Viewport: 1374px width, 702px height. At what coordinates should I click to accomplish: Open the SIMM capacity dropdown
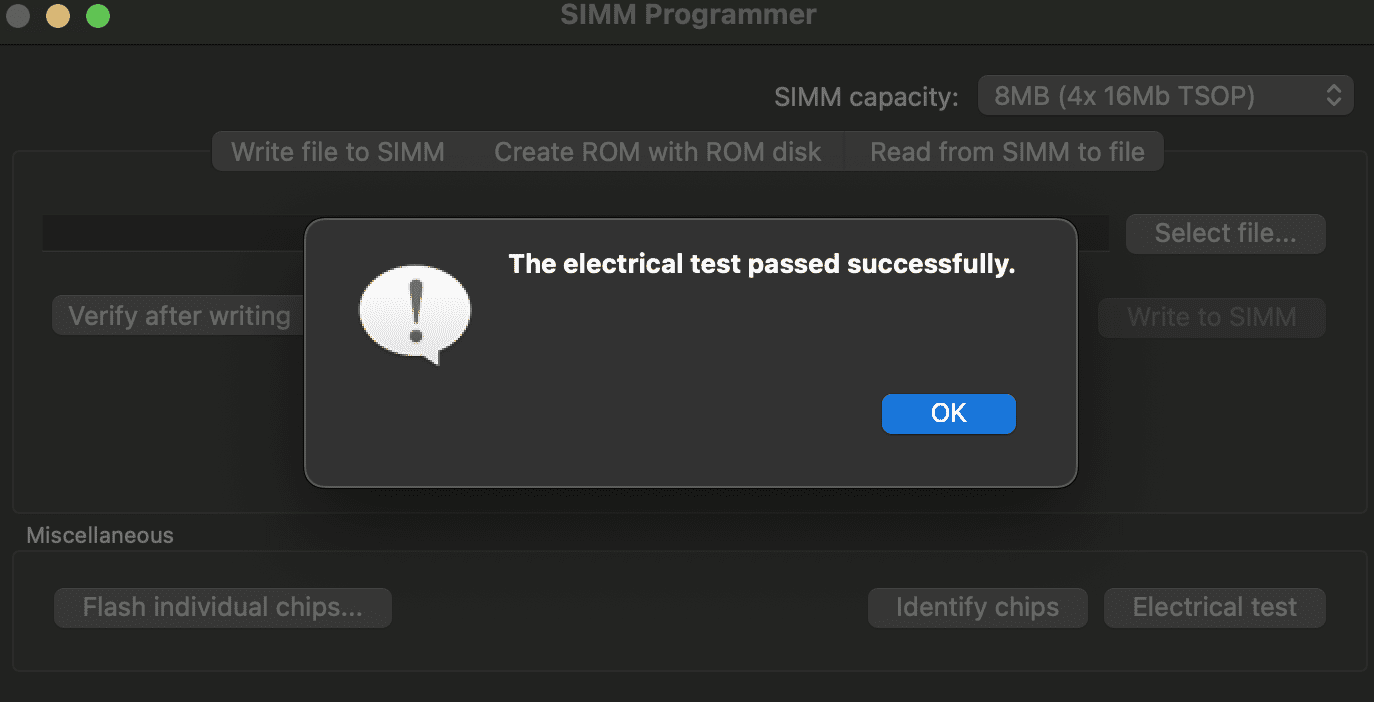pos(1165,96)
